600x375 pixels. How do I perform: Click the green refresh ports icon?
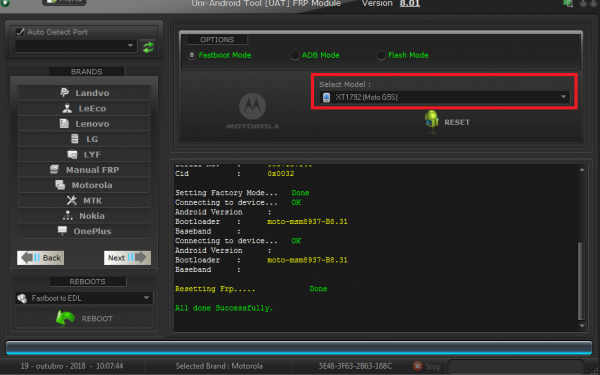(x=148, y=47)
